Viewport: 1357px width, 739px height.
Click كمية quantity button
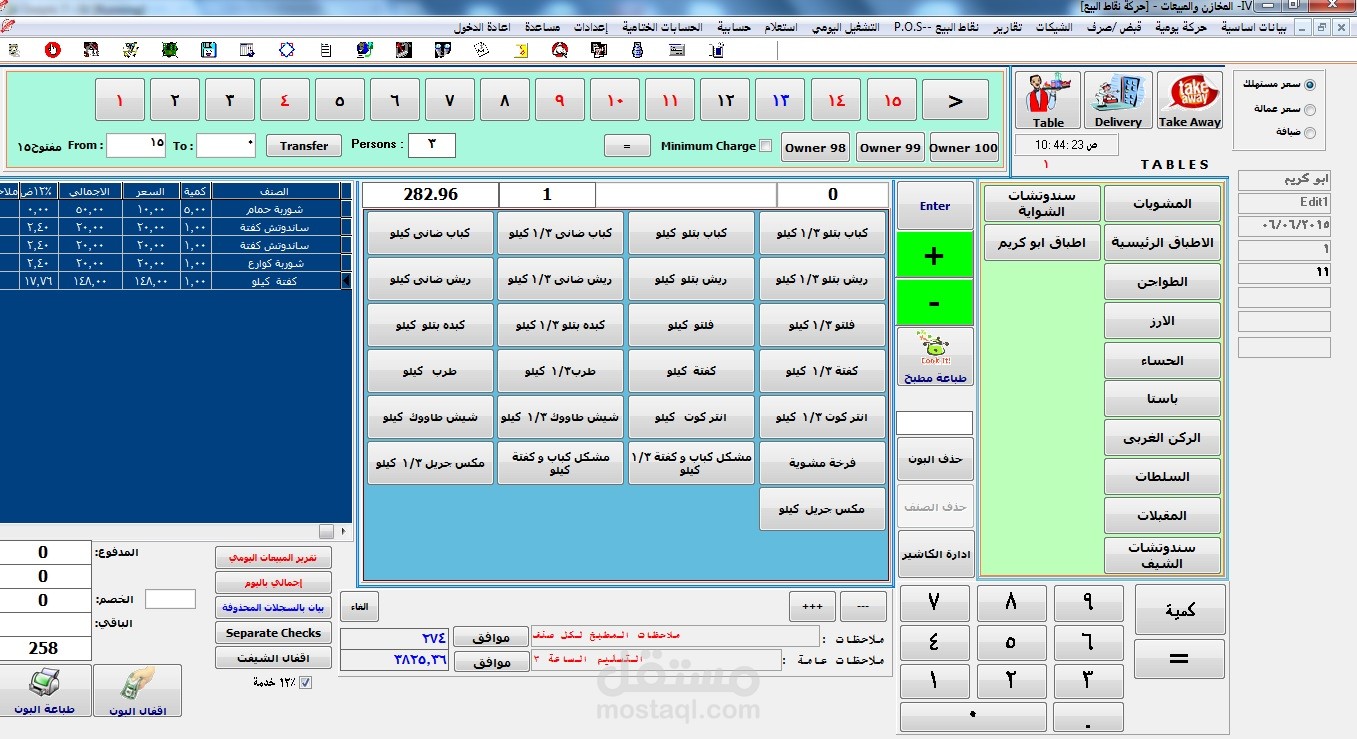click(1180, 610)
